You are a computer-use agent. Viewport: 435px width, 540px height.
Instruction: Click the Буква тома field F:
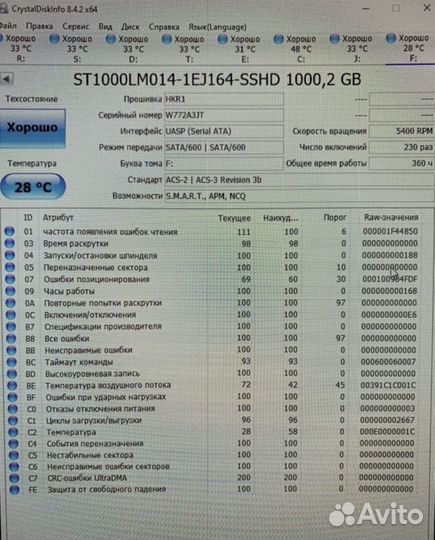224,164
